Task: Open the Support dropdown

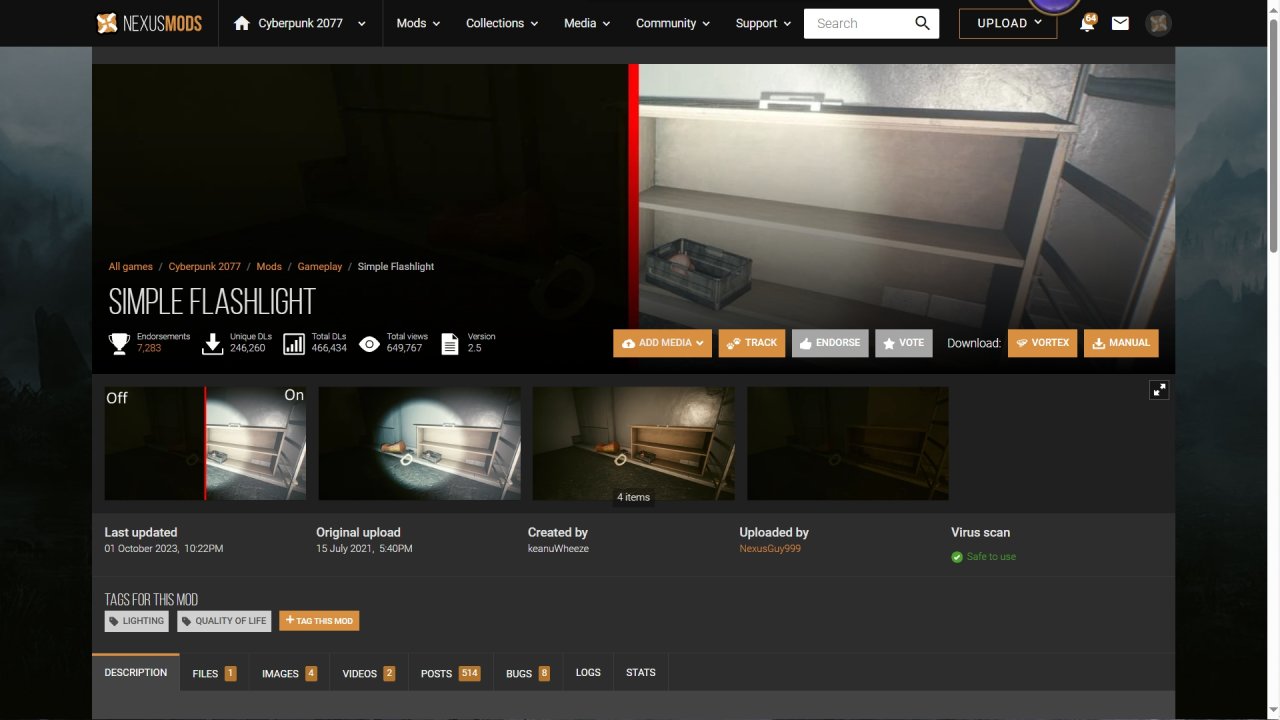Action: click(763, 23)
